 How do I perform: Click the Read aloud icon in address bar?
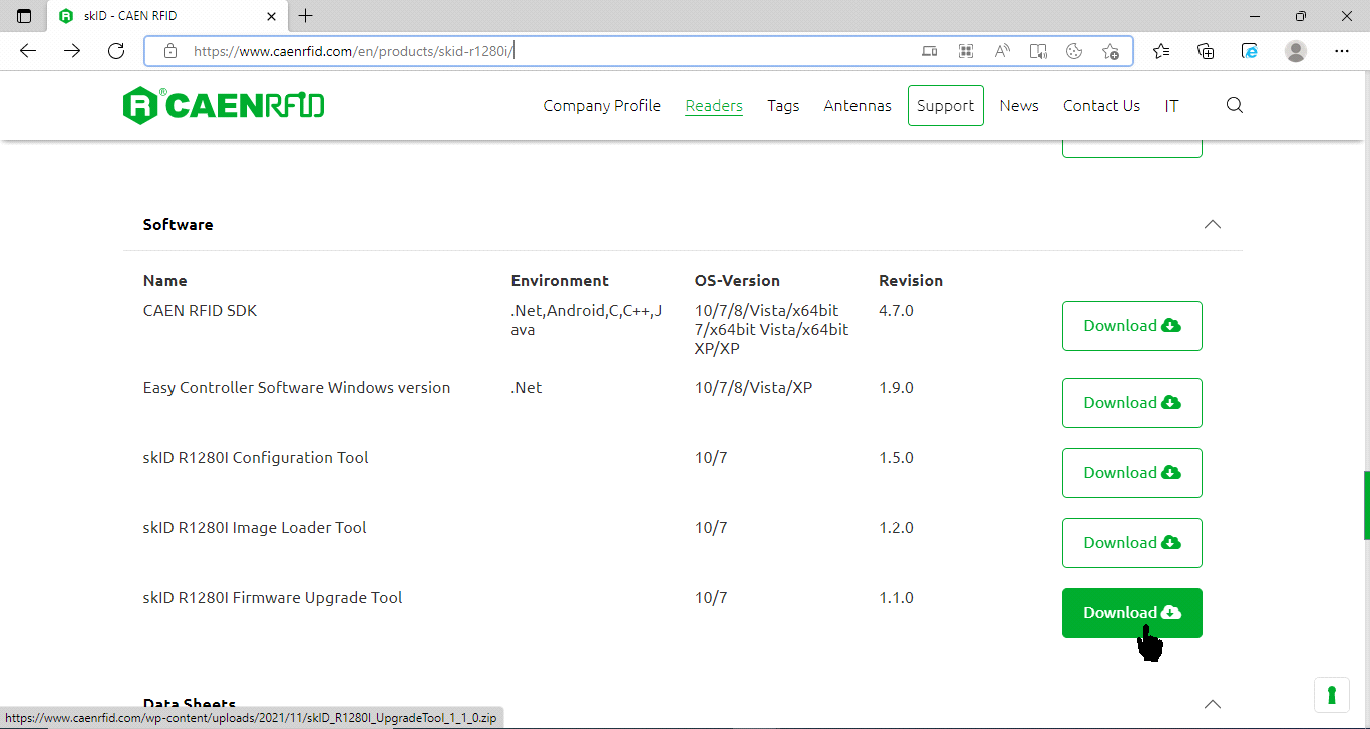point(1001,51)
